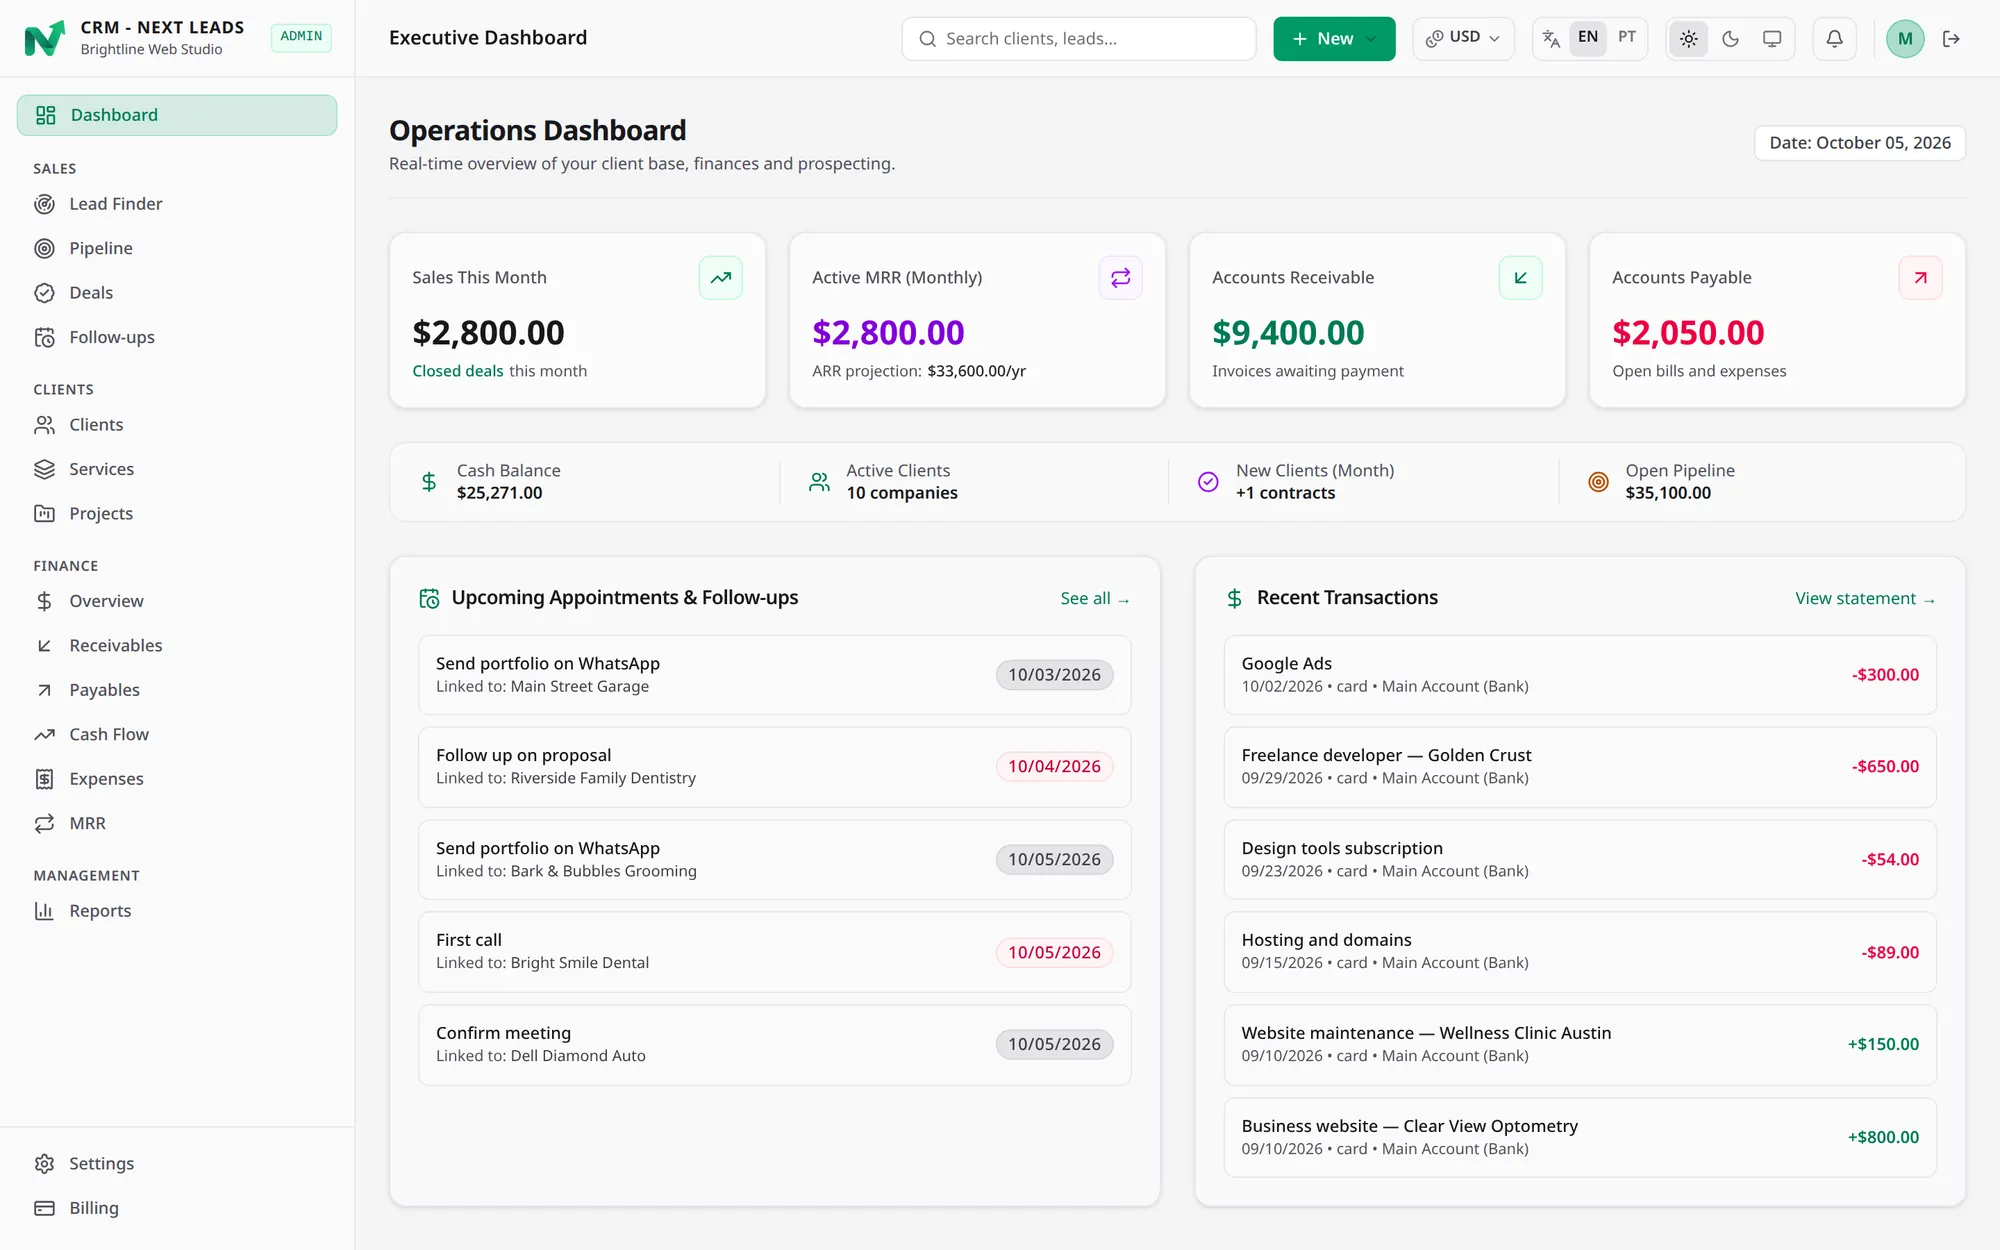Click the Accounts Receivable arrow icon
The width and height of the screenshot is (2000, 1250).
tap(1520, 278)
